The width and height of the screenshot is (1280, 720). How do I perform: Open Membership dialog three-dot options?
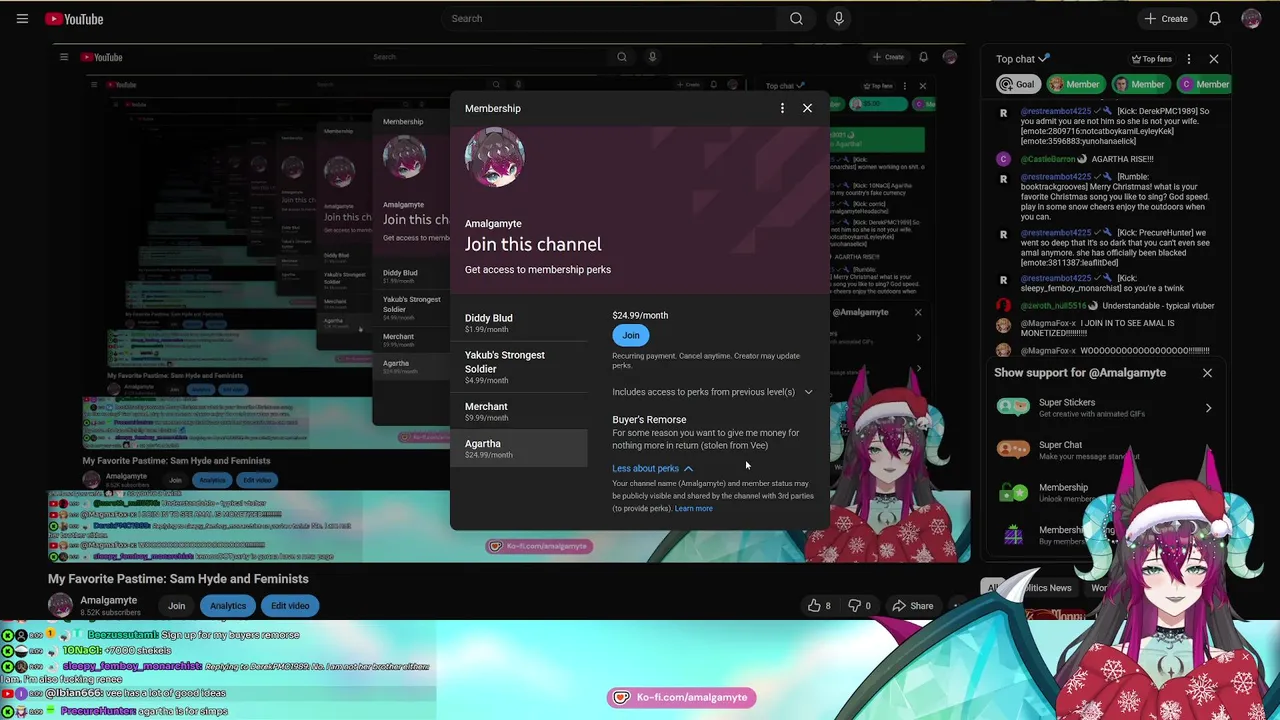coord(782,108)
